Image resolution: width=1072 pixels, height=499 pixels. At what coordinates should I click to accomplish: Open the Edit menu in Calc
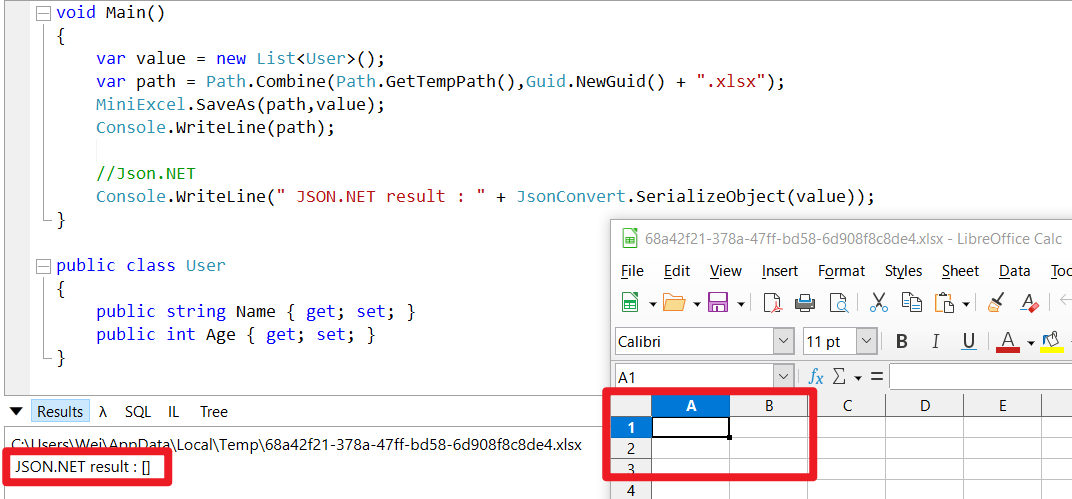click(677, 271)
